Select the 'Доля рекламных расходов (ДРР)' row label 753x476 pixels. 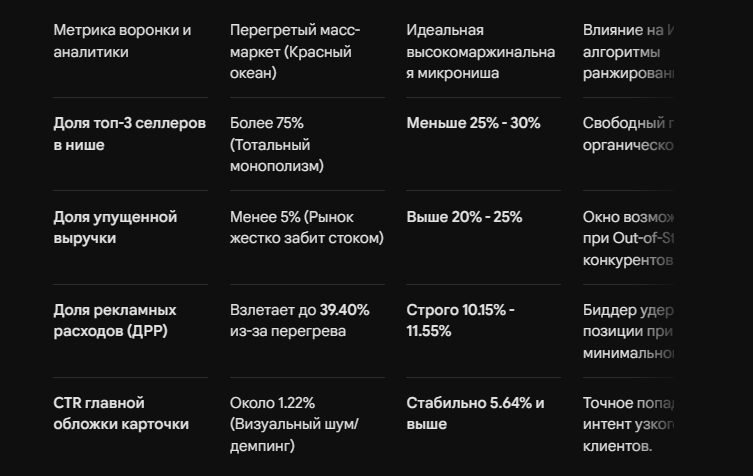pos(115,320)
